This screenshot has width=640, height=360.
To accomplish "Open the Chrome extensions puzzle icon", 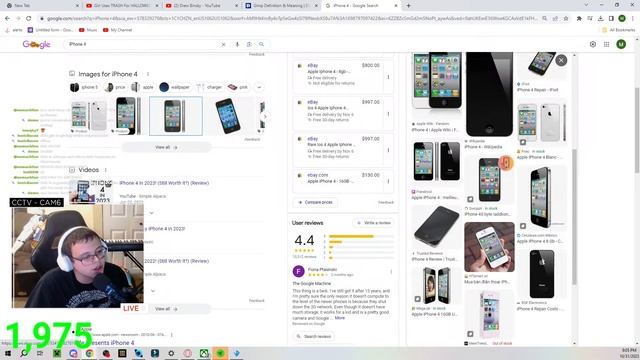I will [x=579, y=18].
